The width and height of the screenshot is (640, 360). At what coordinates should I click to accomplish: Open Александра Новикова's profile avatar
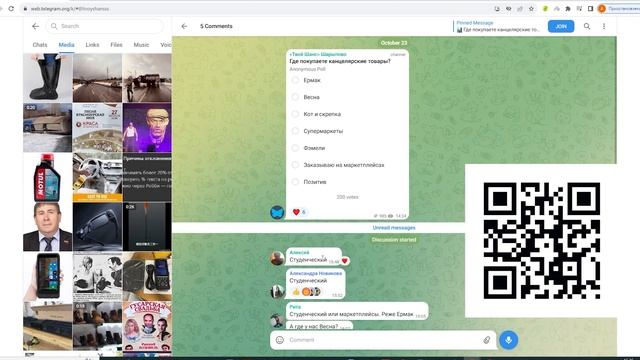pyautogui.click(x=277, y=291)
